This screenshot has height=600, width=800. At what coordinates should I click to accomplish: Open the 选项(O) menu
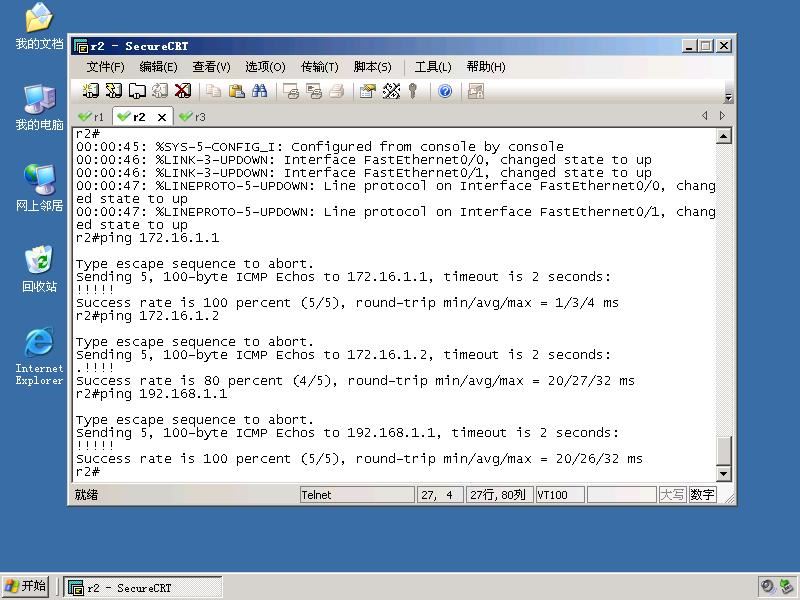(265, 67)
